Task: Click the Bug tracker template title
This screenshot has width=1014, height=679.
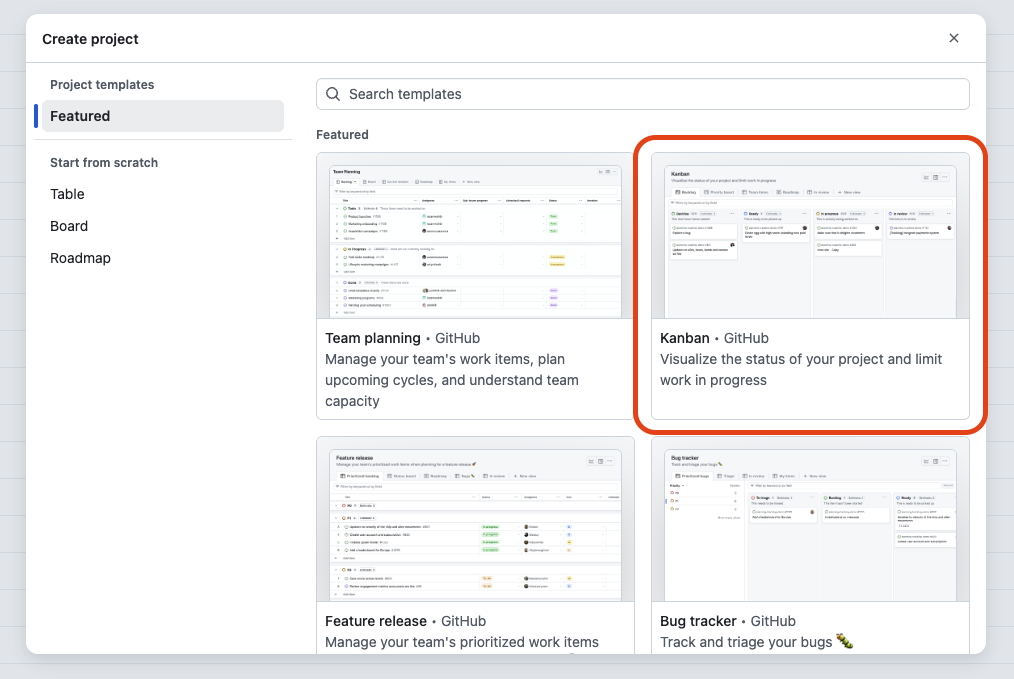Action: (x=698, y=621)
